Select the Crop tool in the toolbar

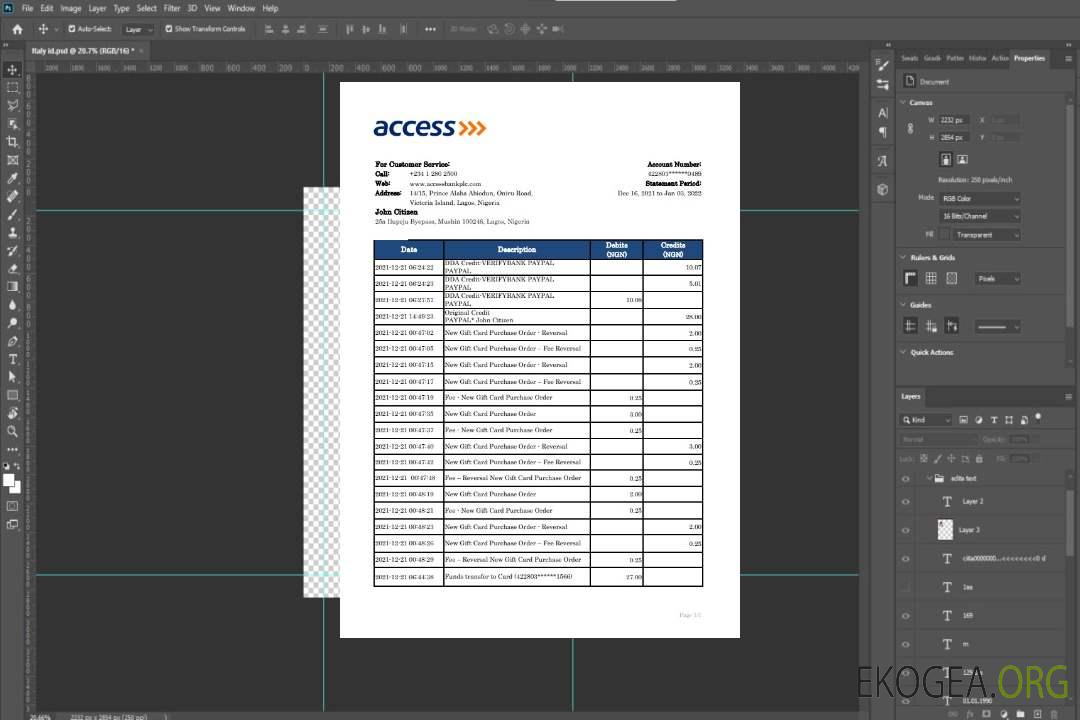[13, 142]
